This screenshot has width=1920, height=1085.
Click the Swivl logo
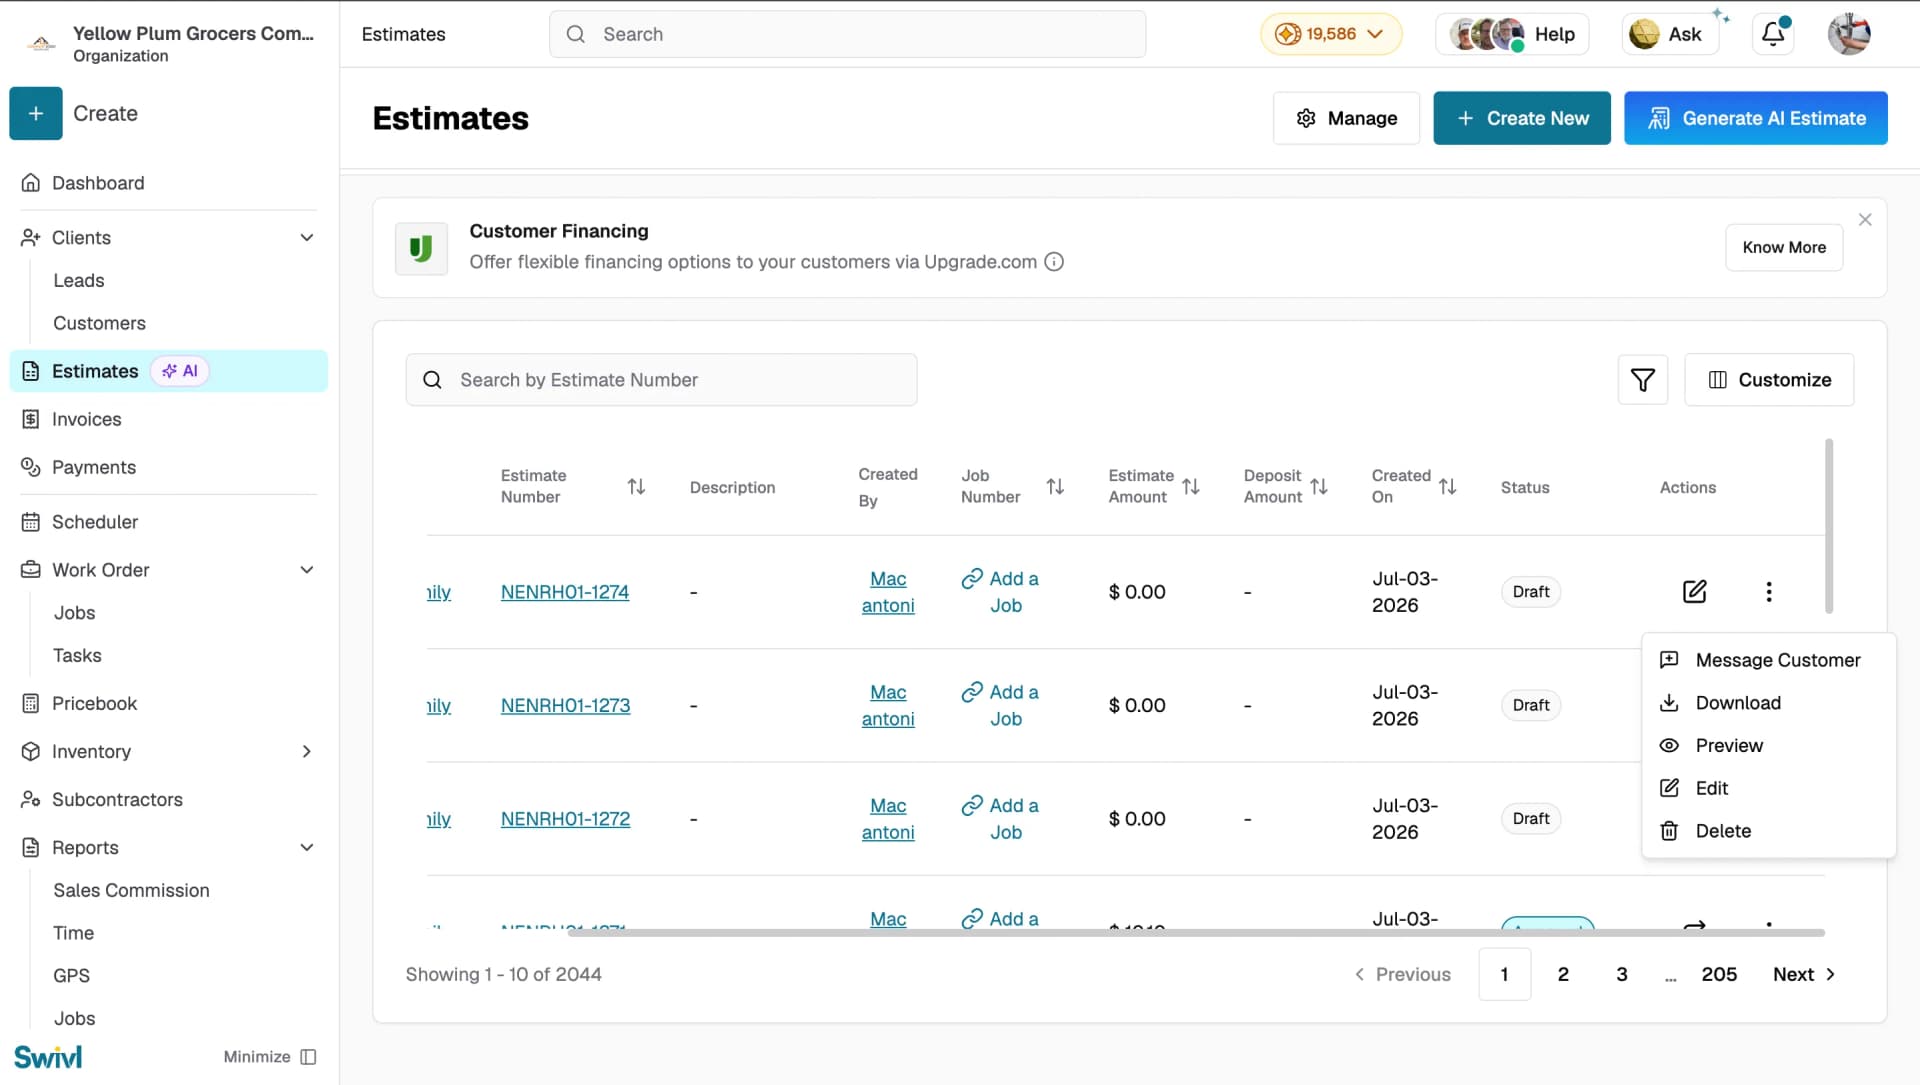(x=48, y=1057)
